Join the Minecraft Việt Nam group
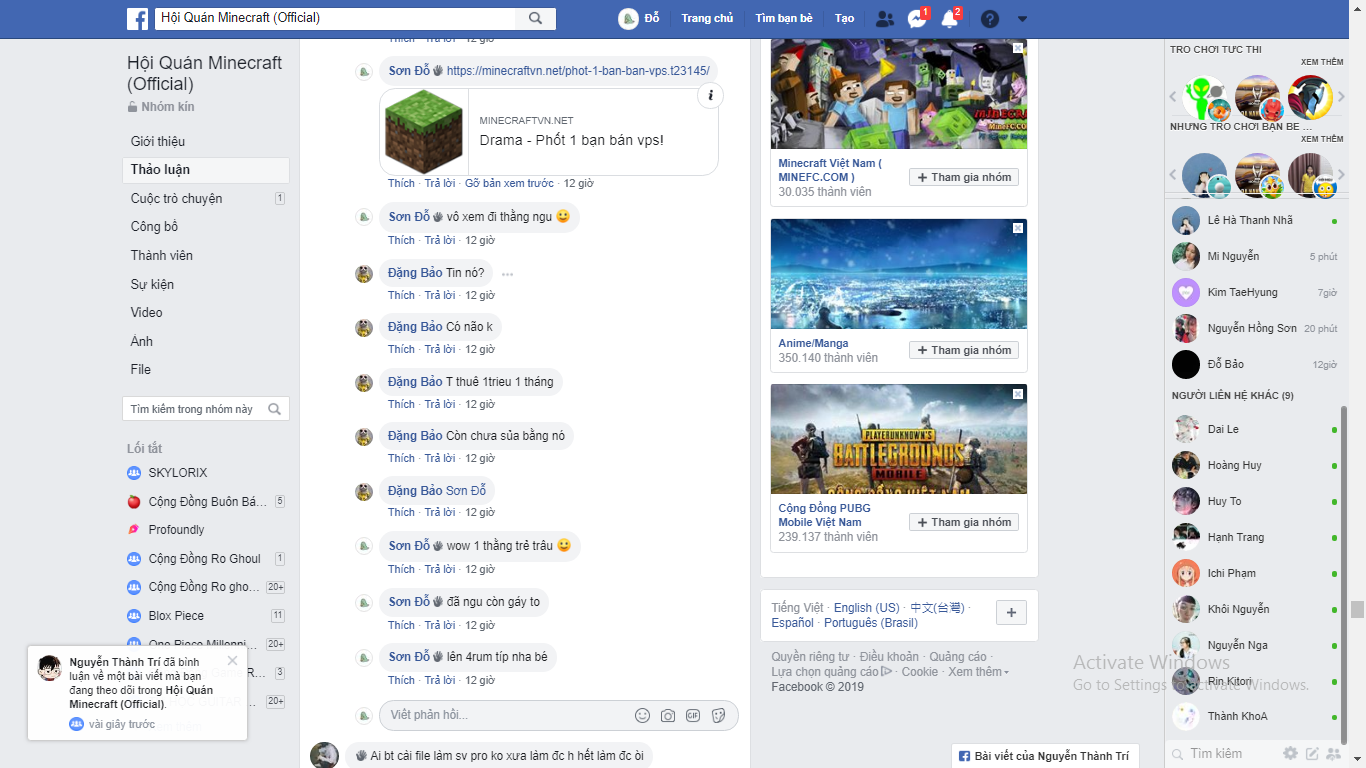Image resolution: width=1366 pixels, height=768 pixels. (964, 177)
